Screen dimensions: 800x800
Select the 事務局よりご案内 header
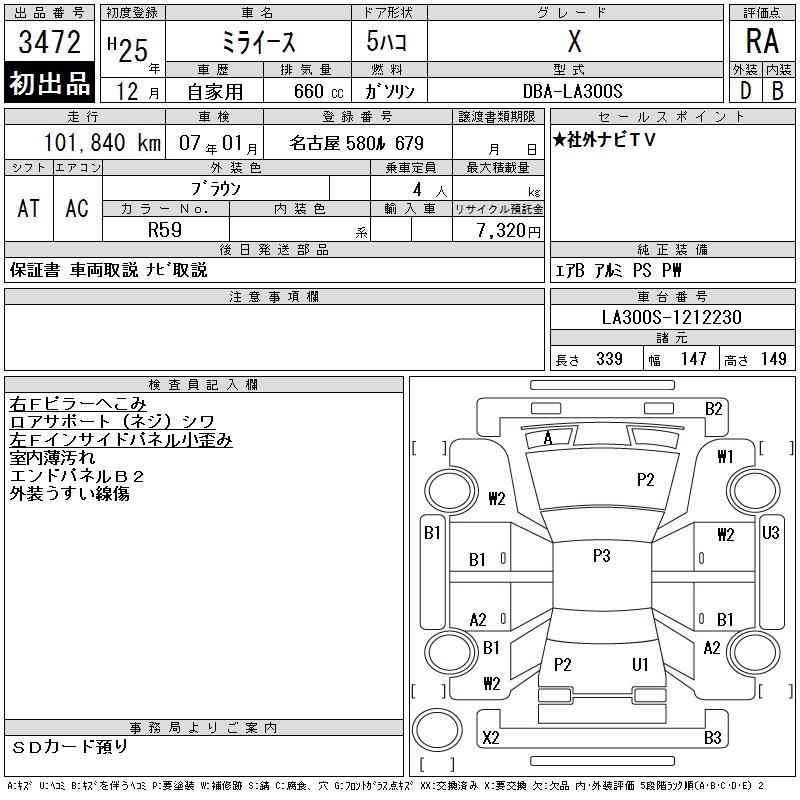[203, 728]
